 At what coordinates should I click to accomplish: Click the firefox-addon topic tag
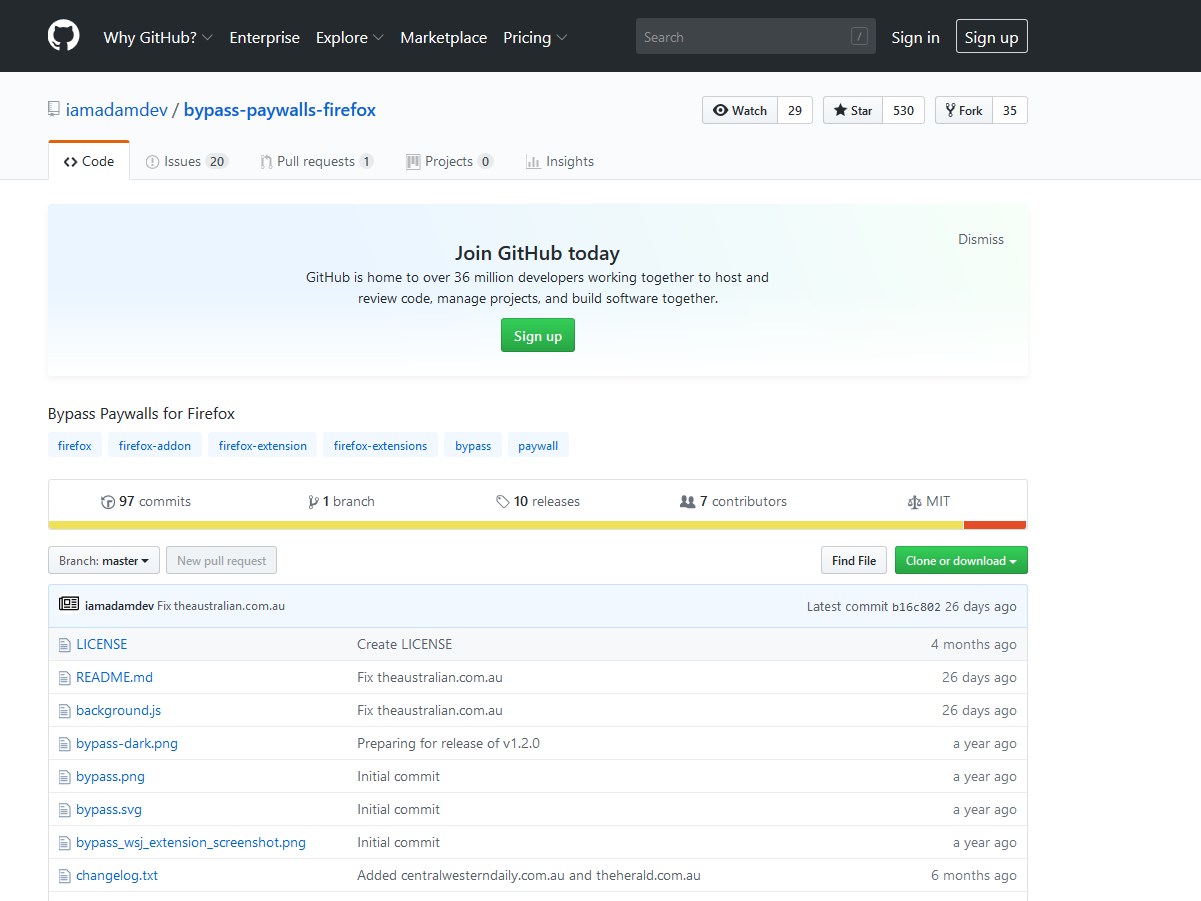point(155,445)
